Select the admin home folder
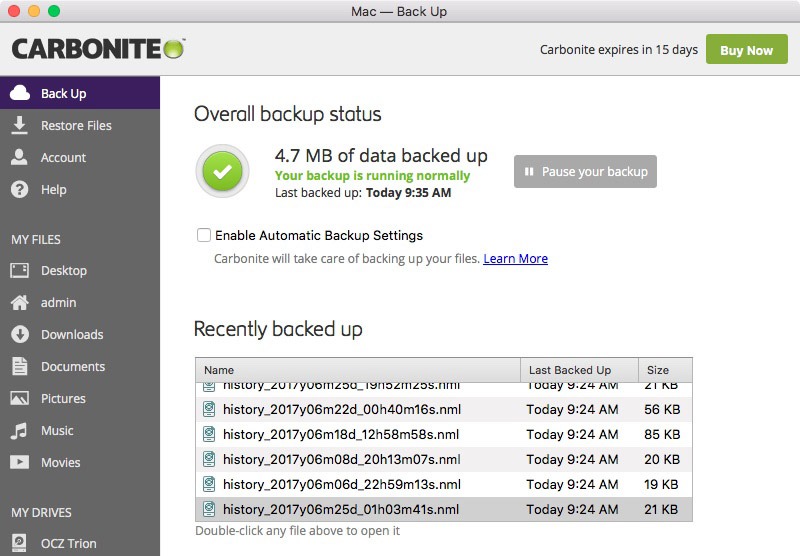The height and width of the screenshot is (556, 800). point(80,302)
